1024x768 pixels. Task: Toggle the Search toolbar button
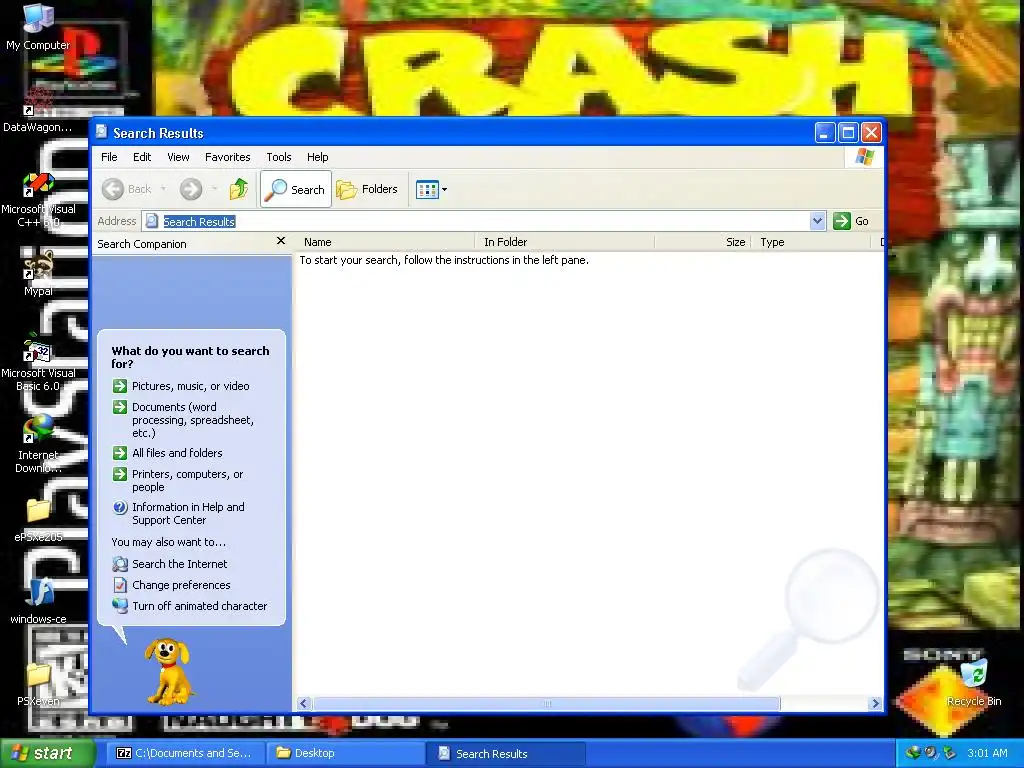point(296,189)
